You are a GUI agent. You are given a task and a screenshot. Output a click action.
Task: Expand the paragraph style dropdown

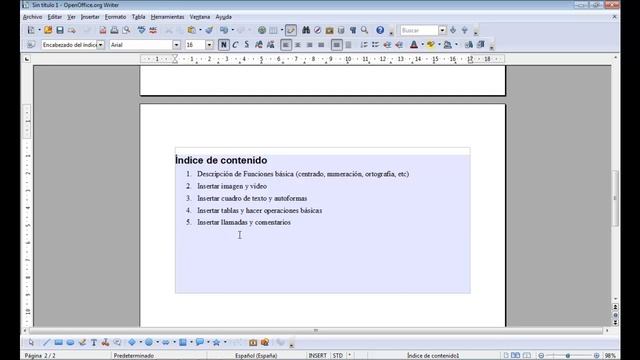[100, 45]
